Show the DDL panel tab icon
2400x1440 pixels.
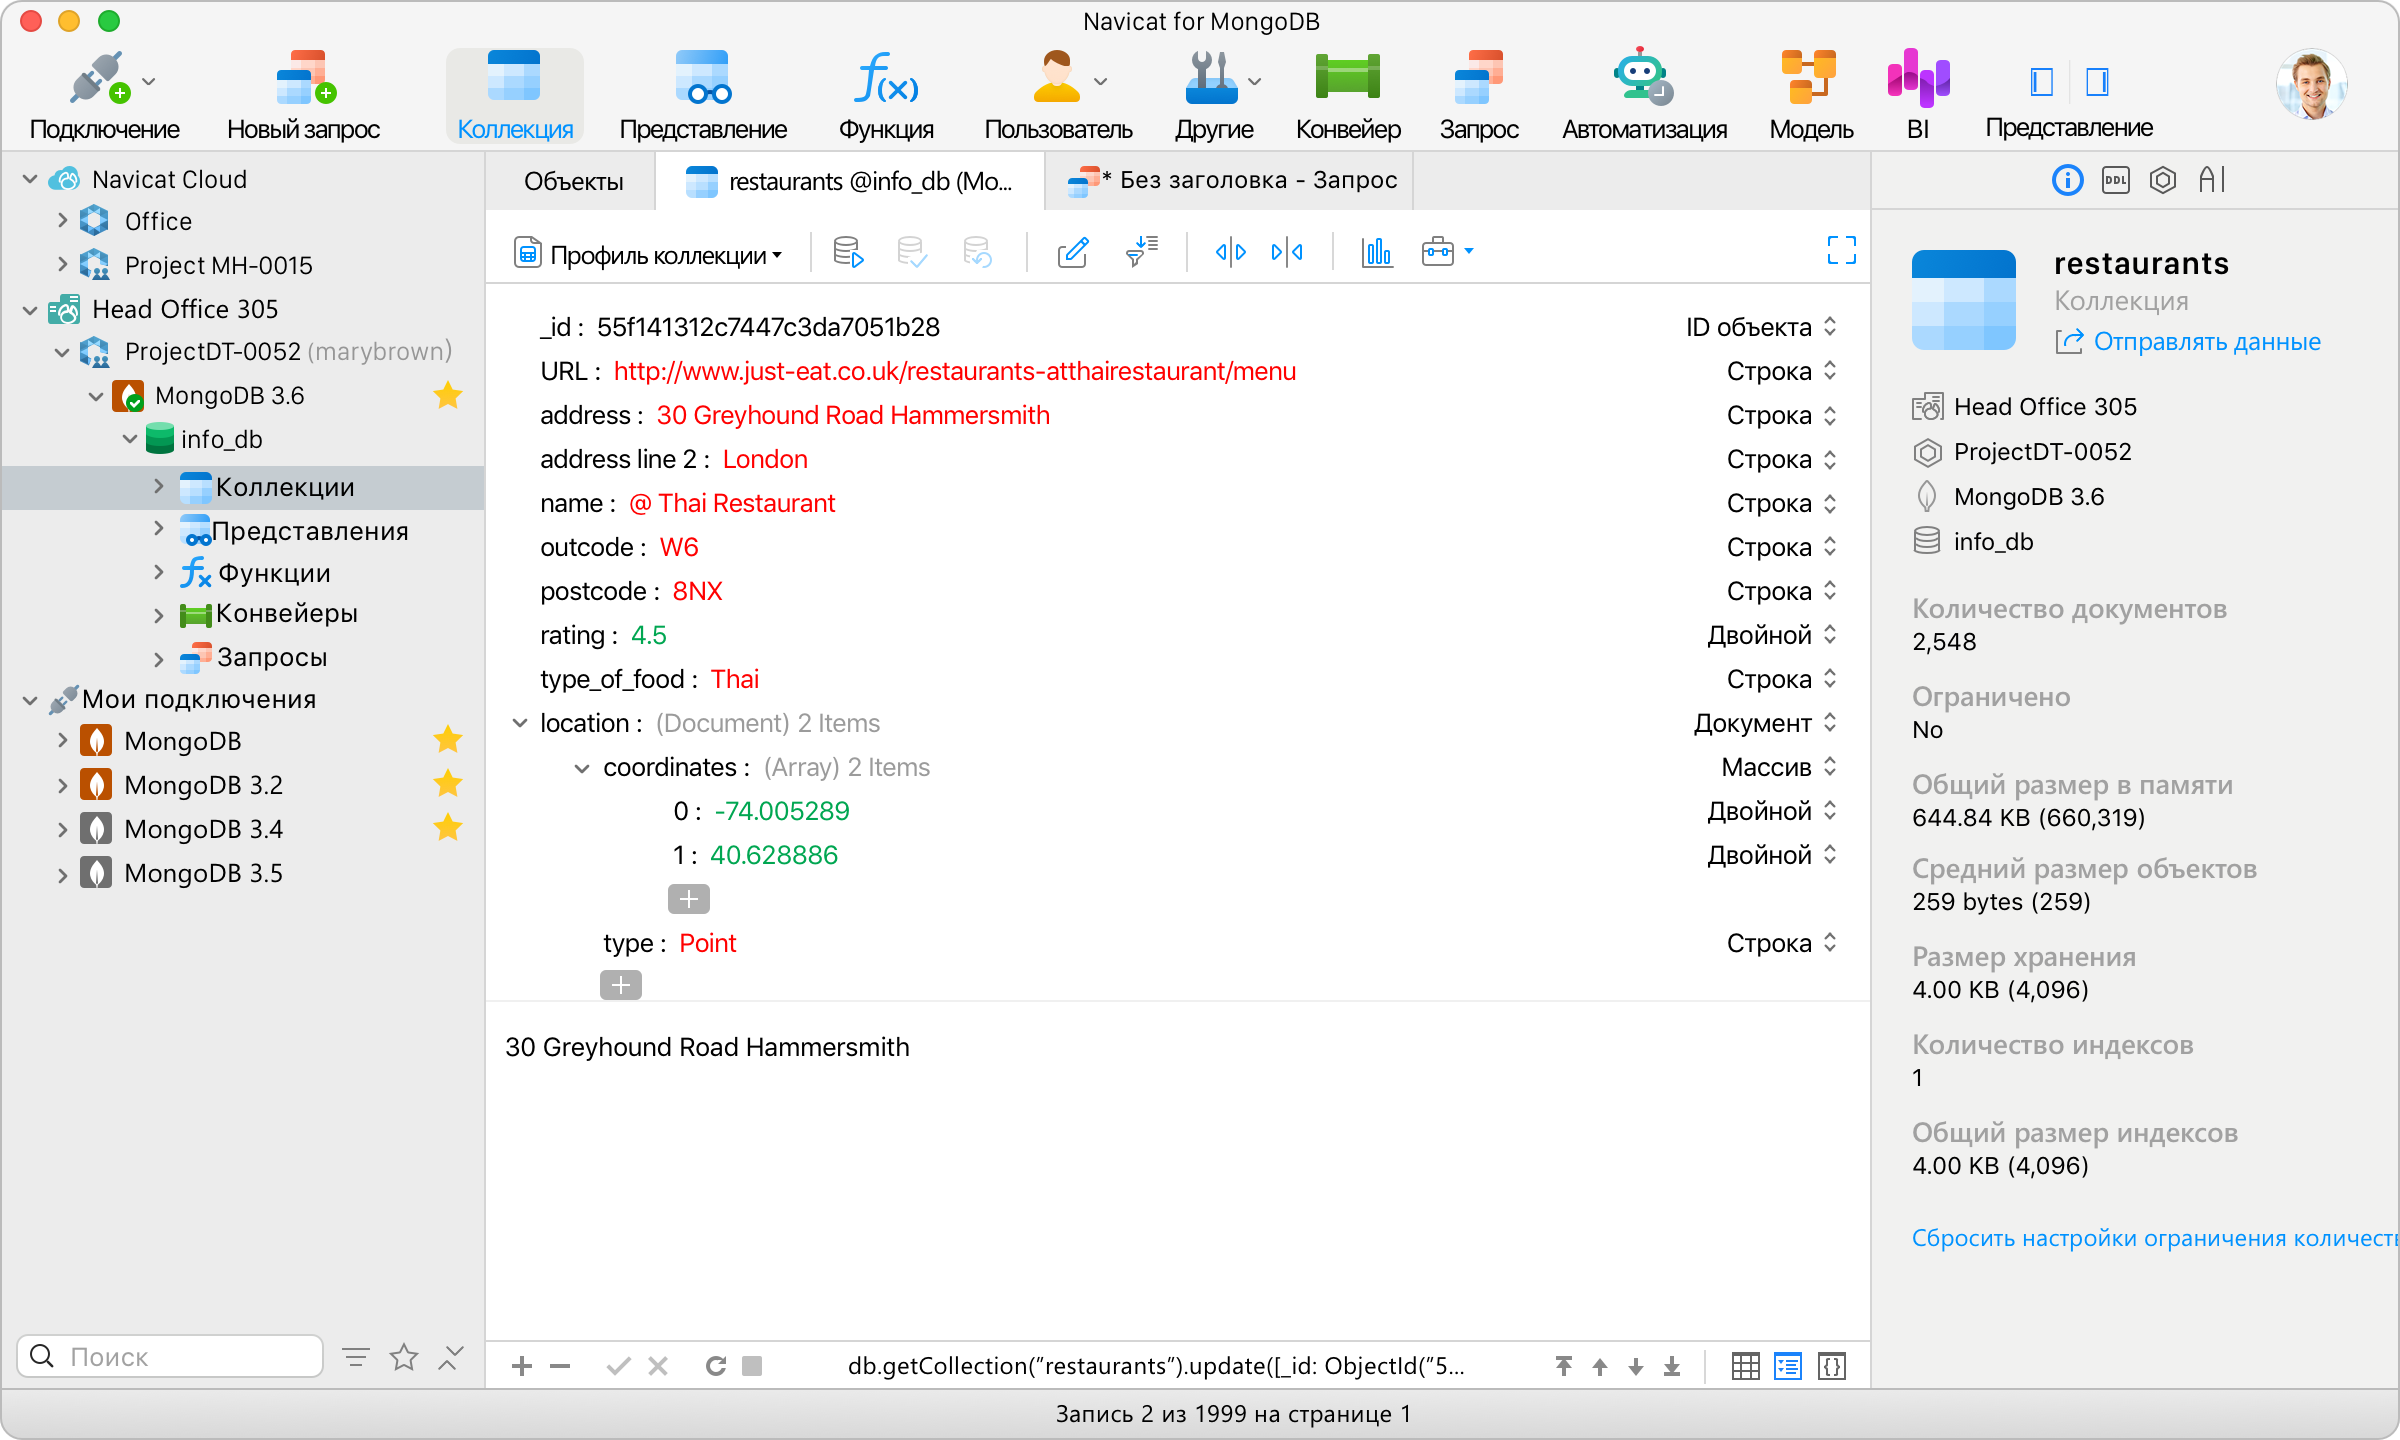2115,180
